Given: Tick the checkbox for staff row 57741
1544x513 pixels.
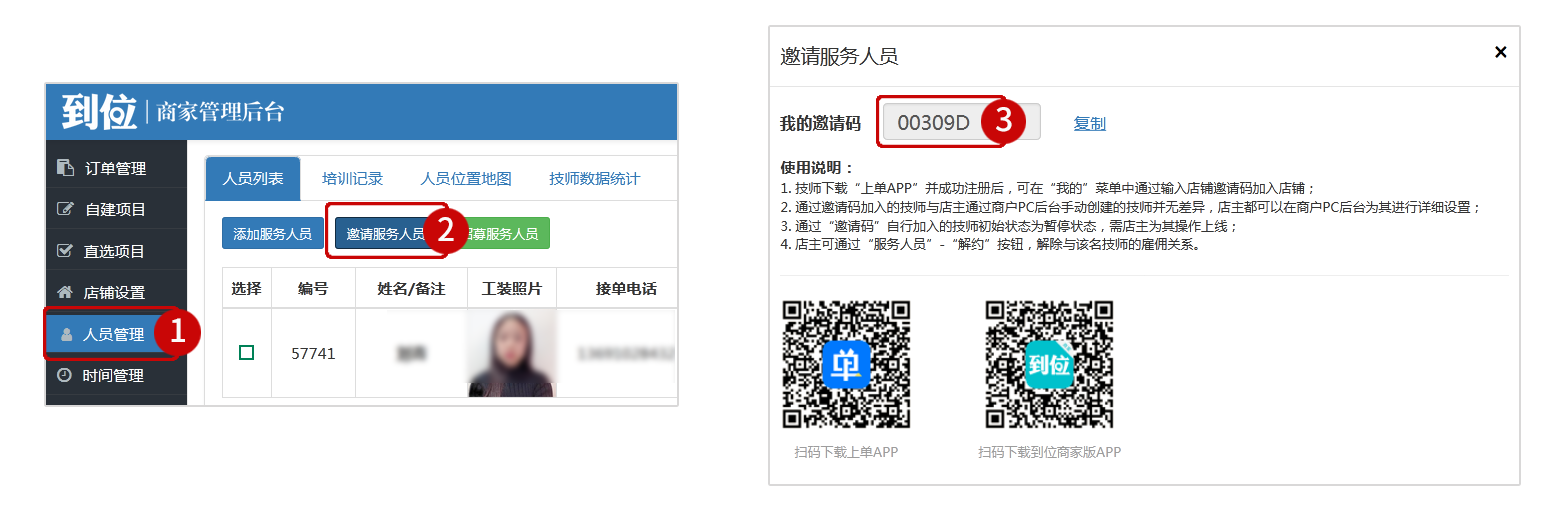Looking at the screenshot, I should pyautogui.click(x=246, y=352).
